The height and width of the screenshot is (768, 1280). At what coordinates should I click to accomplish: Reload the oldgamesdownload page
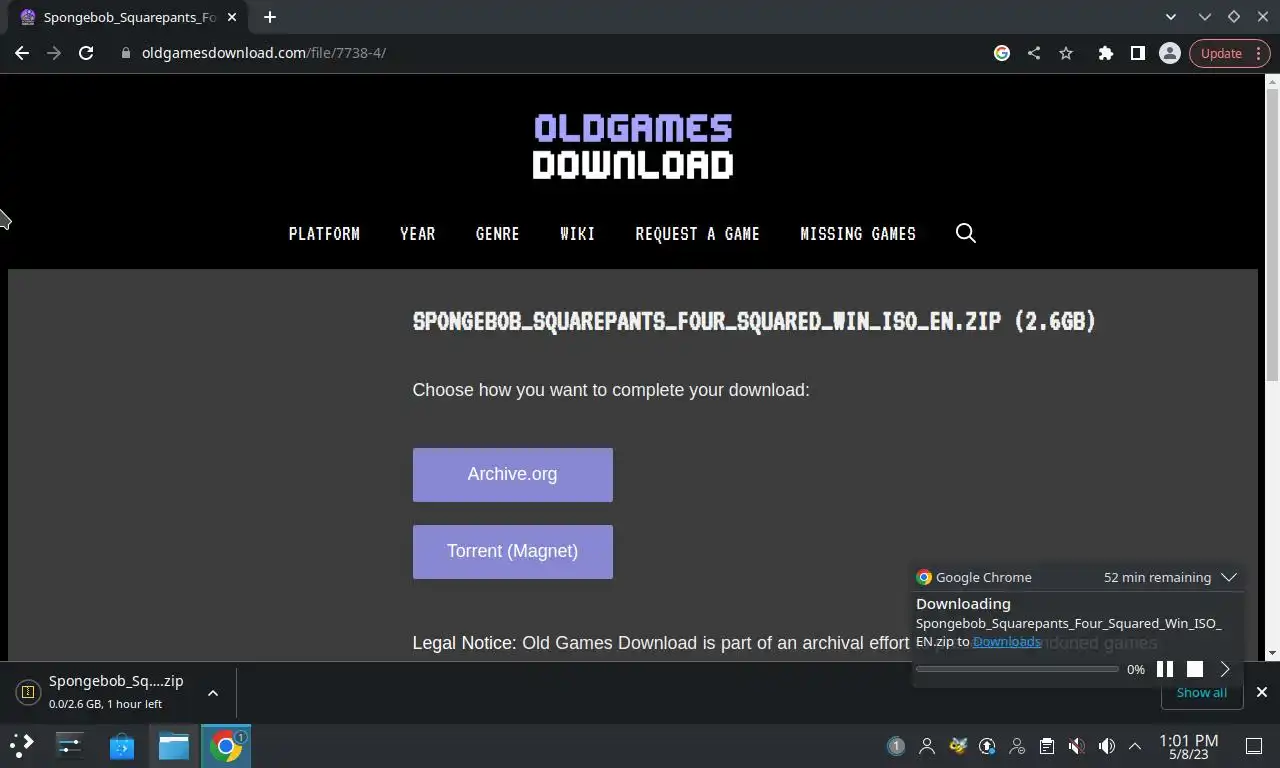click(x=86, y=53)
